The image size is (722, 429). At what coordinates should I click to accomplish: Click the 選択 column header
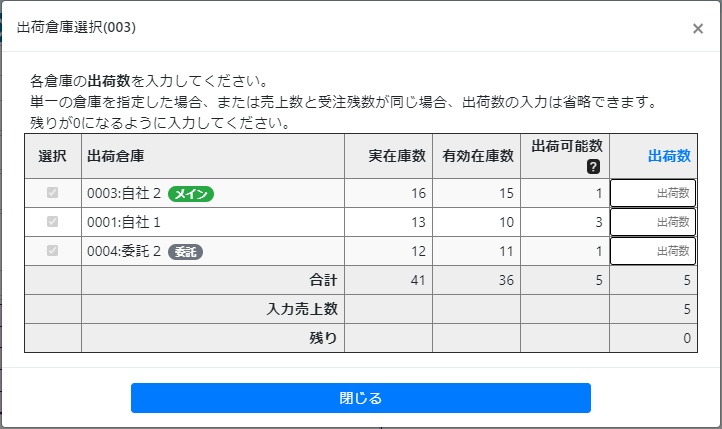pos(52,156)
